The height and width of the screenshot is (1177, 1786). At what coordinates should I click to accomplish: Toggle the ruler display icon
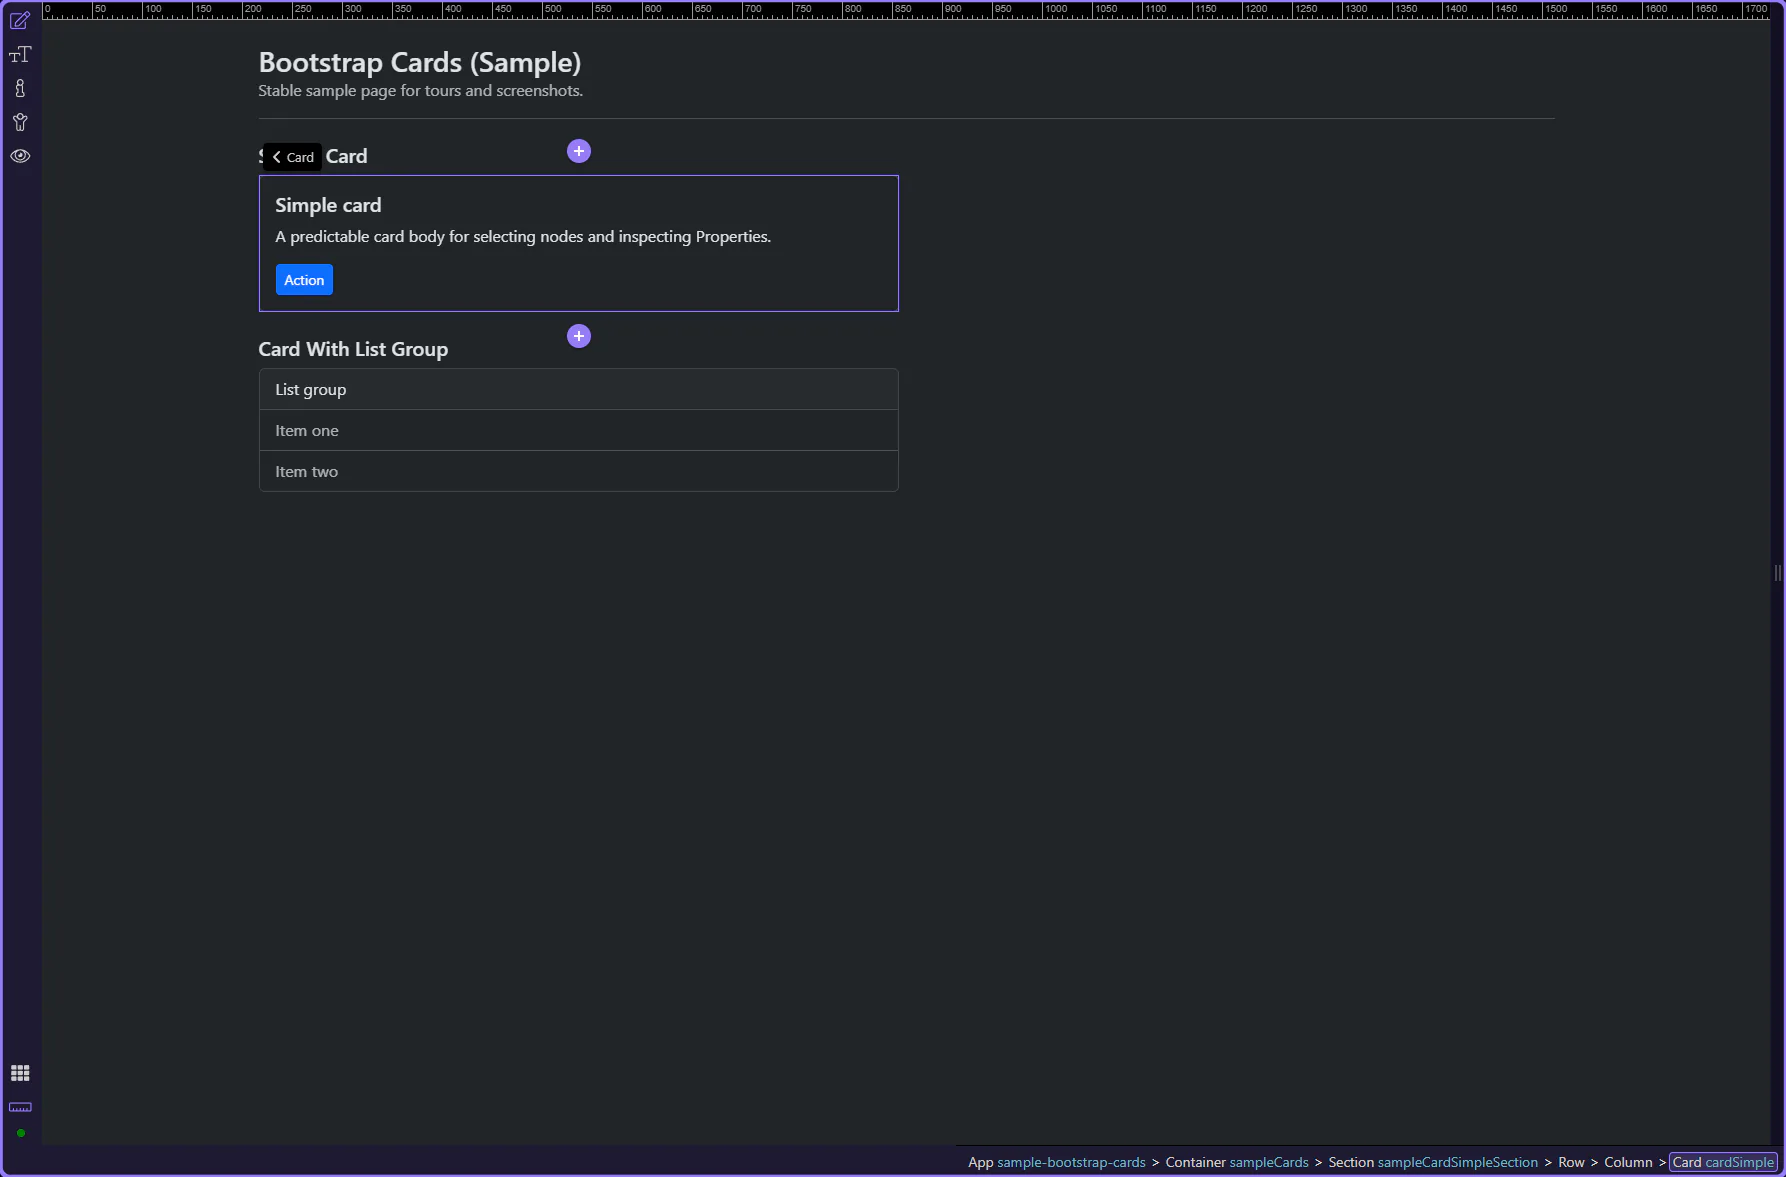click(x=20, y=1107)
